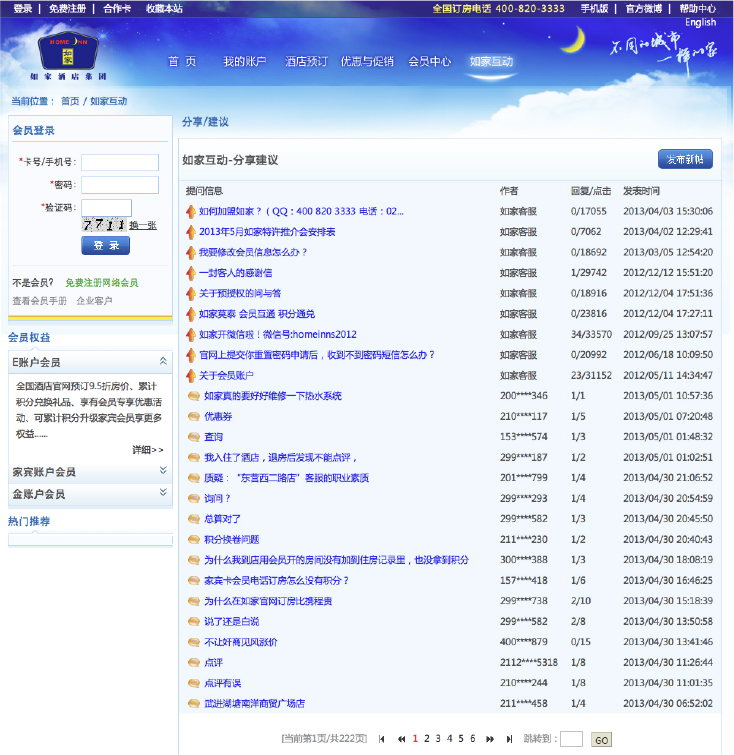The width and height of the screenshot is (734, 755).
Task: Open thread 不让奸商见风涨价
Action: [240, 642]
